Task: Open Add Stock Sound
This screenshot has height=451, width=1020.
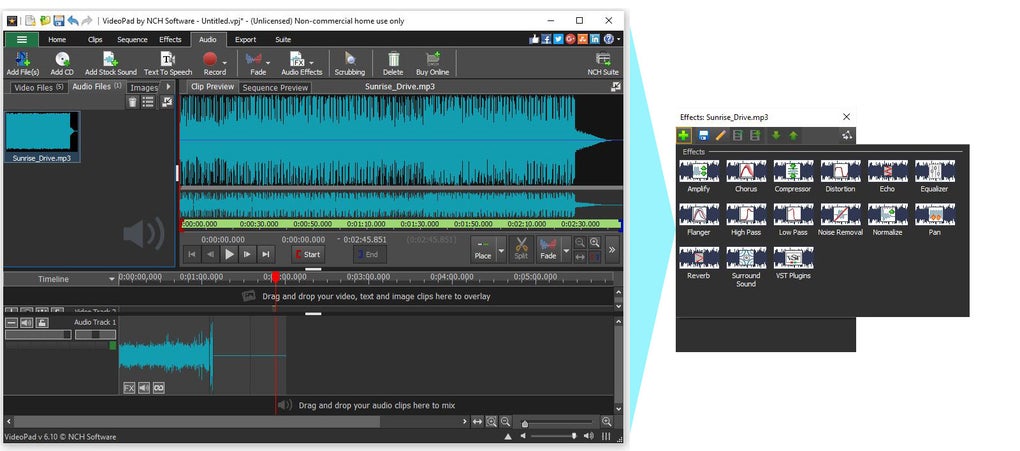Action: pos(111,64)
